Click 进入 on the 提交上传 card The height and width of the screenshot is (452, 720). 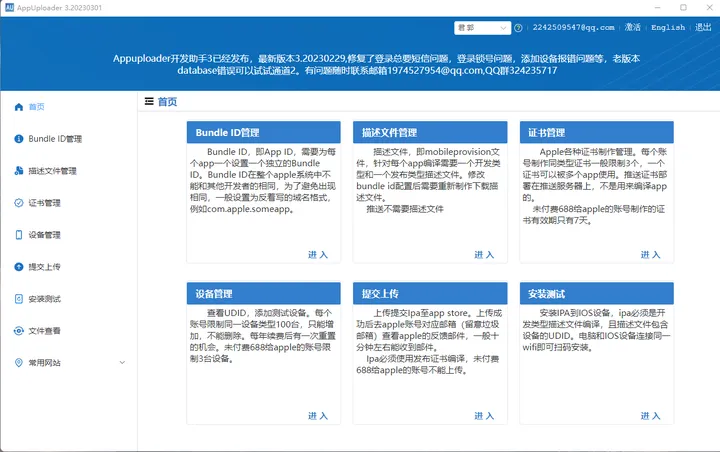tap(484, 416)
